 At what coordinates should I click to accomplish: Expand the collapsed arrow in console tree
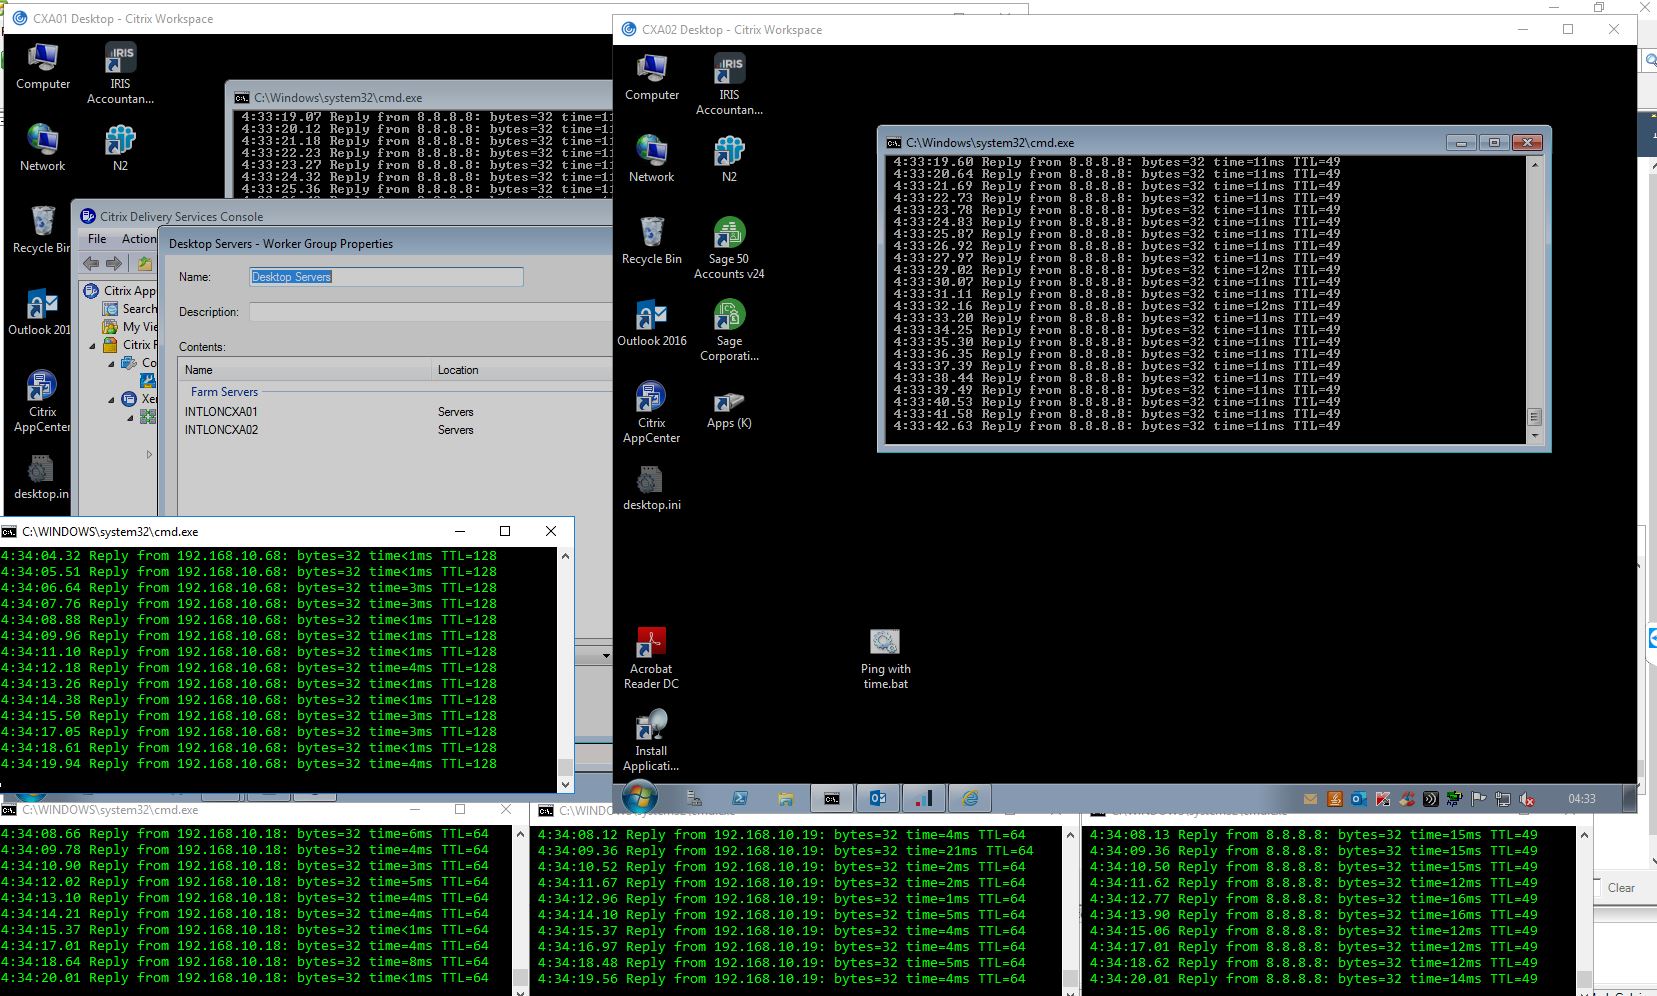coord(150,454)
